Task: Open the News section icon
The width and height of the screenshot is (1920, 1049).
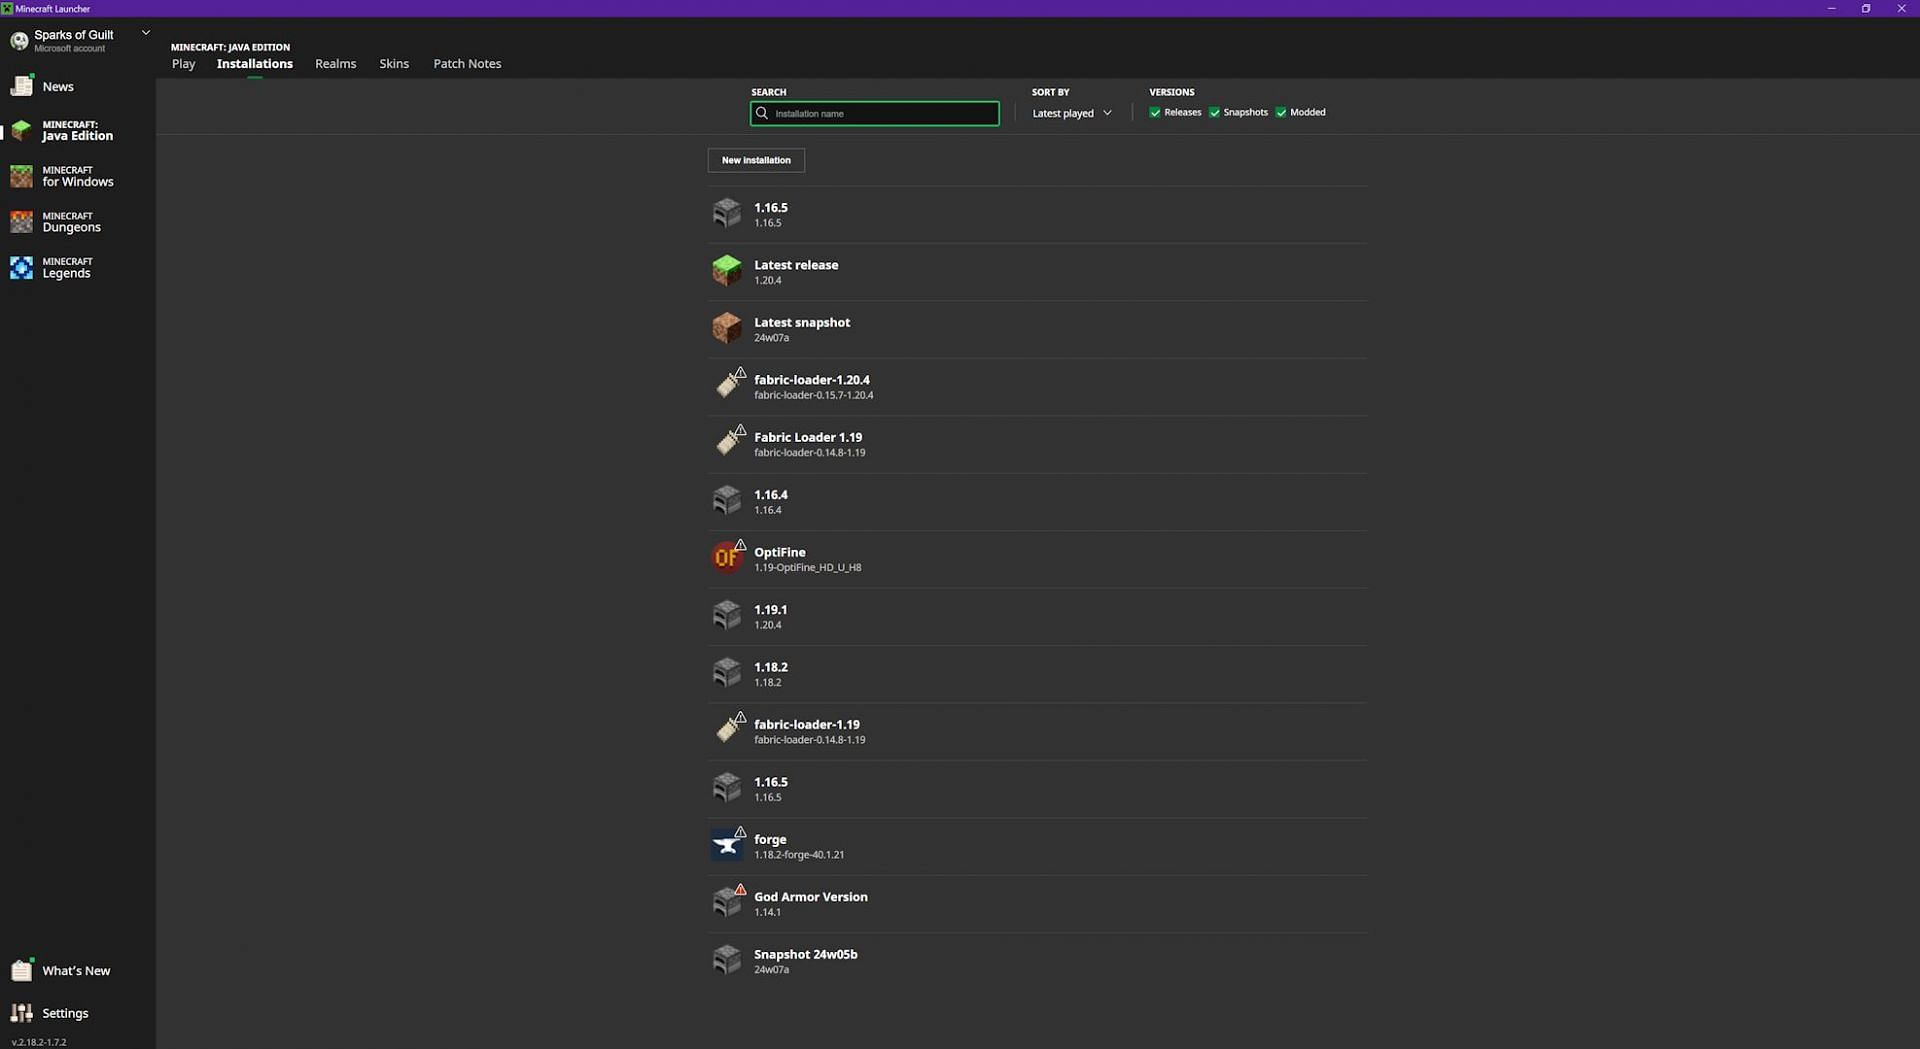Action: (x=21, y=86)
